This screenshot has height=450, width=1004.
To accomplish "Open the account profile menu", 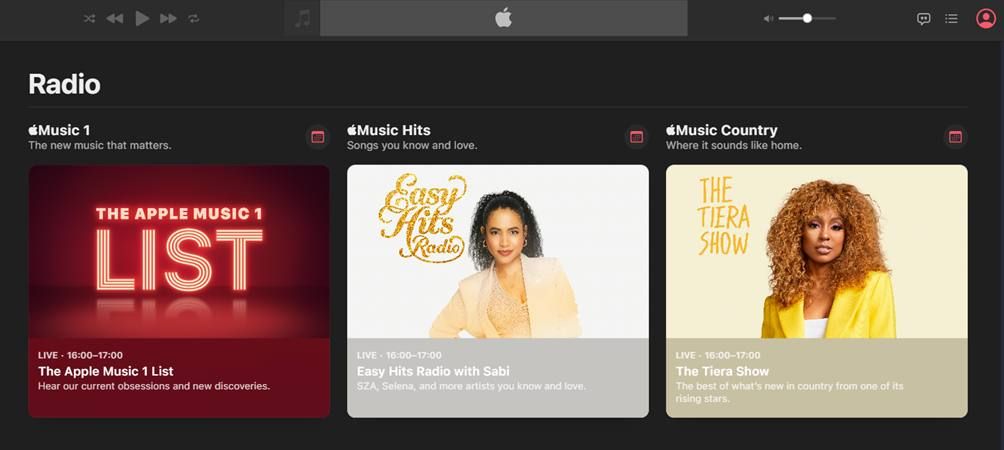I will click(x=985, y=19).
